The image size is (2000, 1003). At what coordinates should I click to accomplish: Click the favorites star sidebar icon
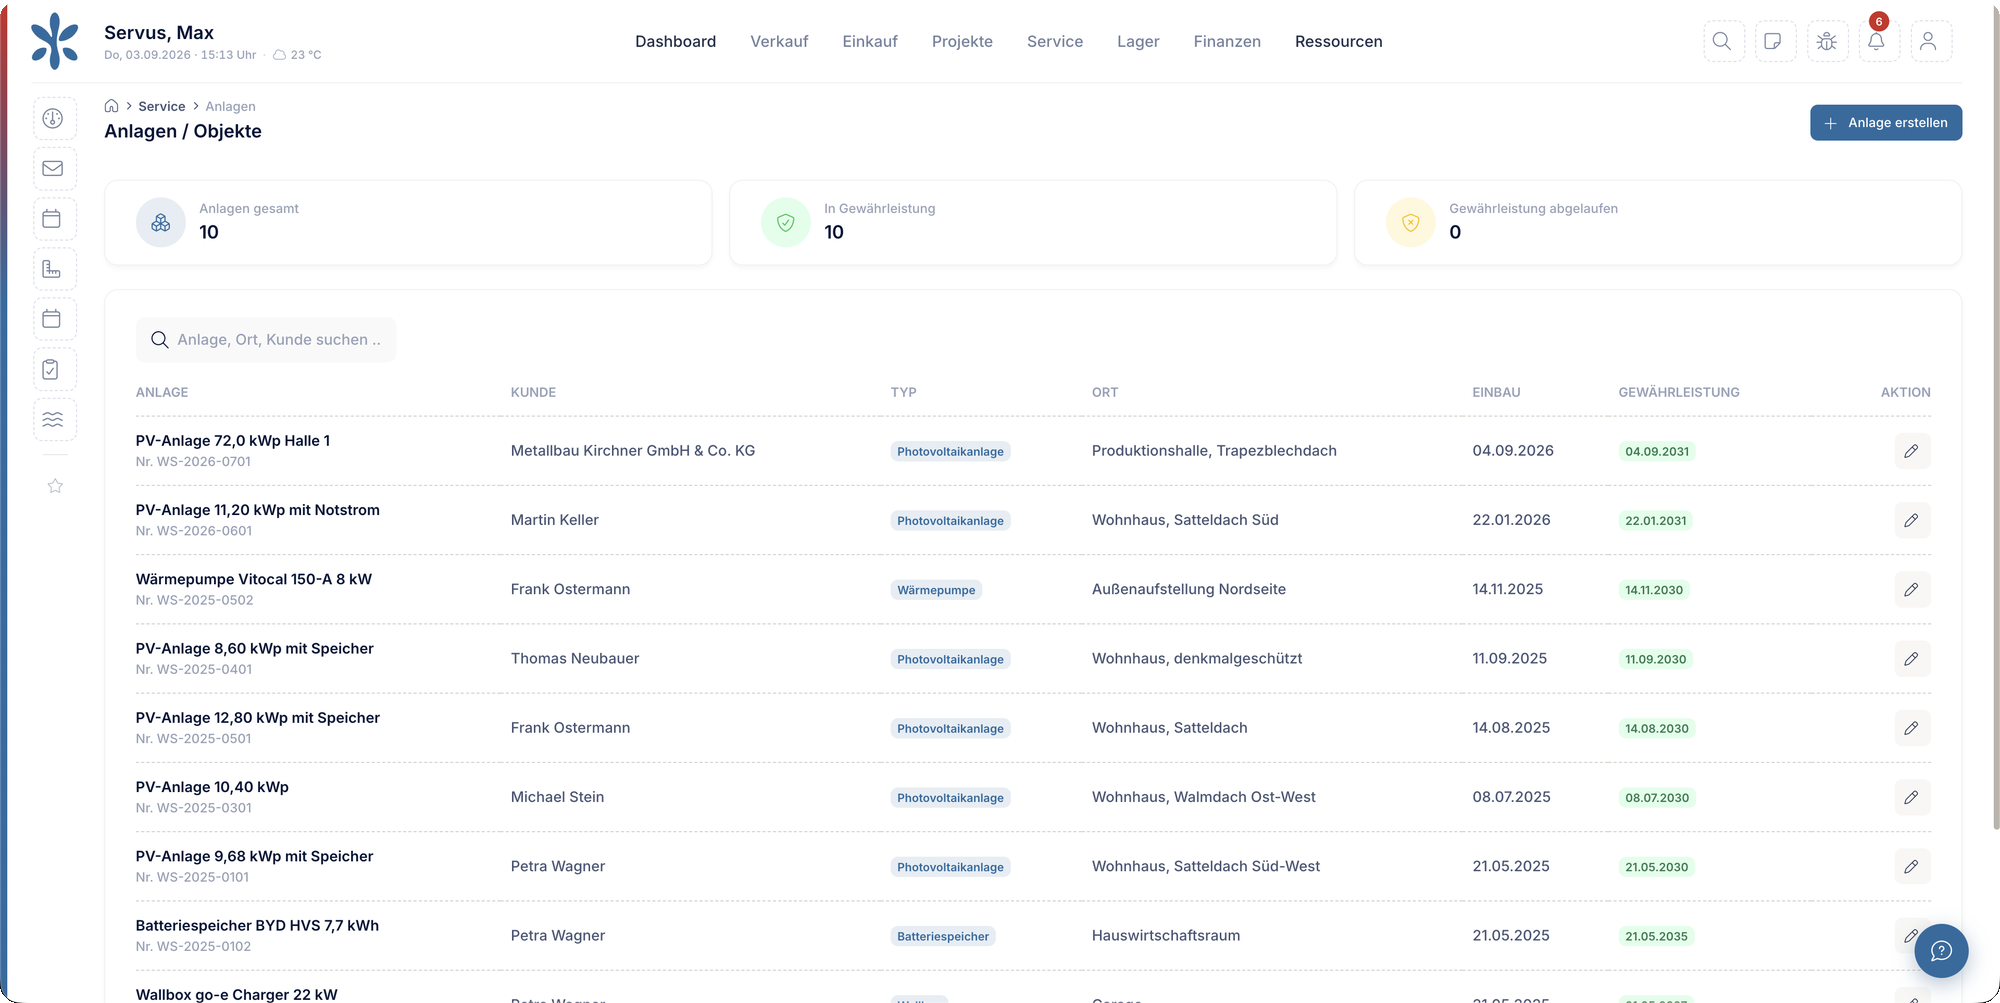point(55,486)
